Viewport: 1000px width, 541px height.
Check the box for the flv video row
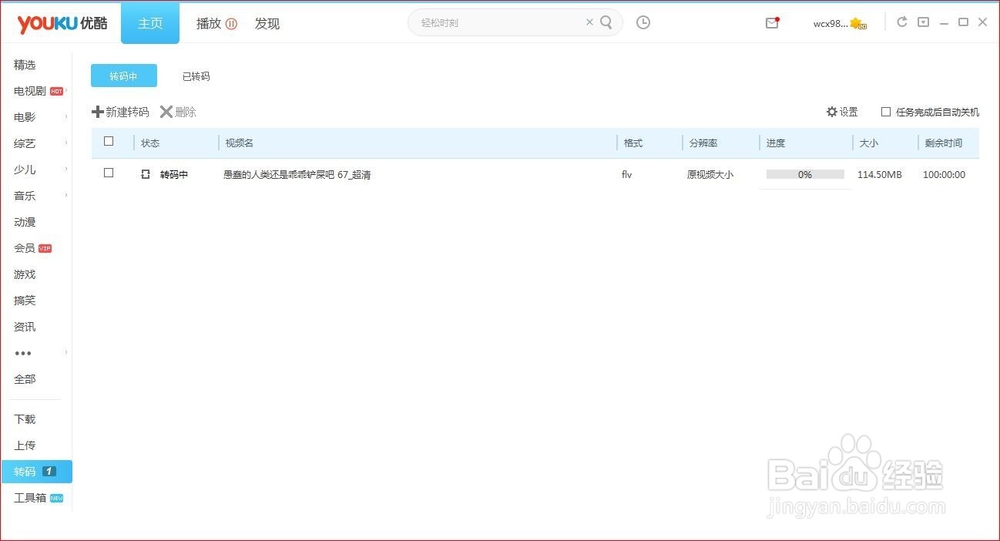point(109,173)
